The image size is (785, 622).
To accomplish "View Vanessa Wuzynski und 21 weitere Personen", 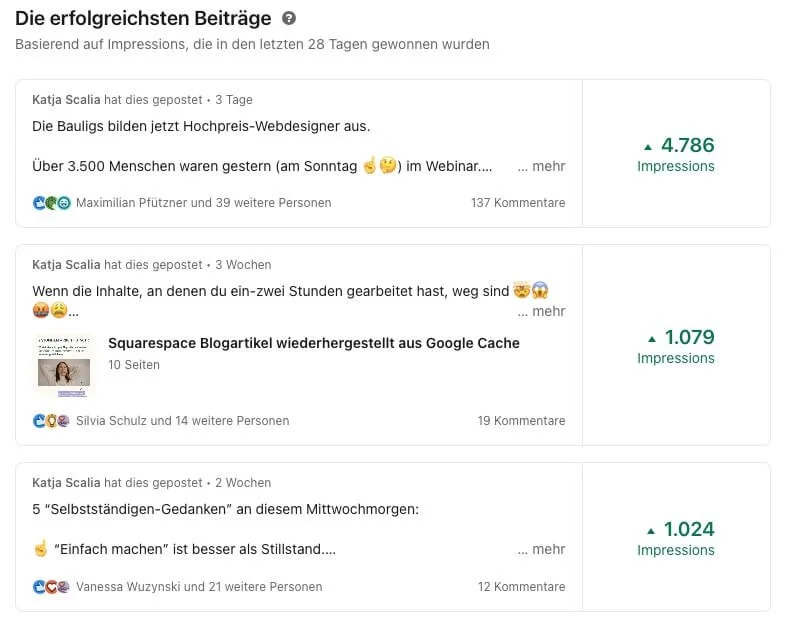I will (199, 586).
